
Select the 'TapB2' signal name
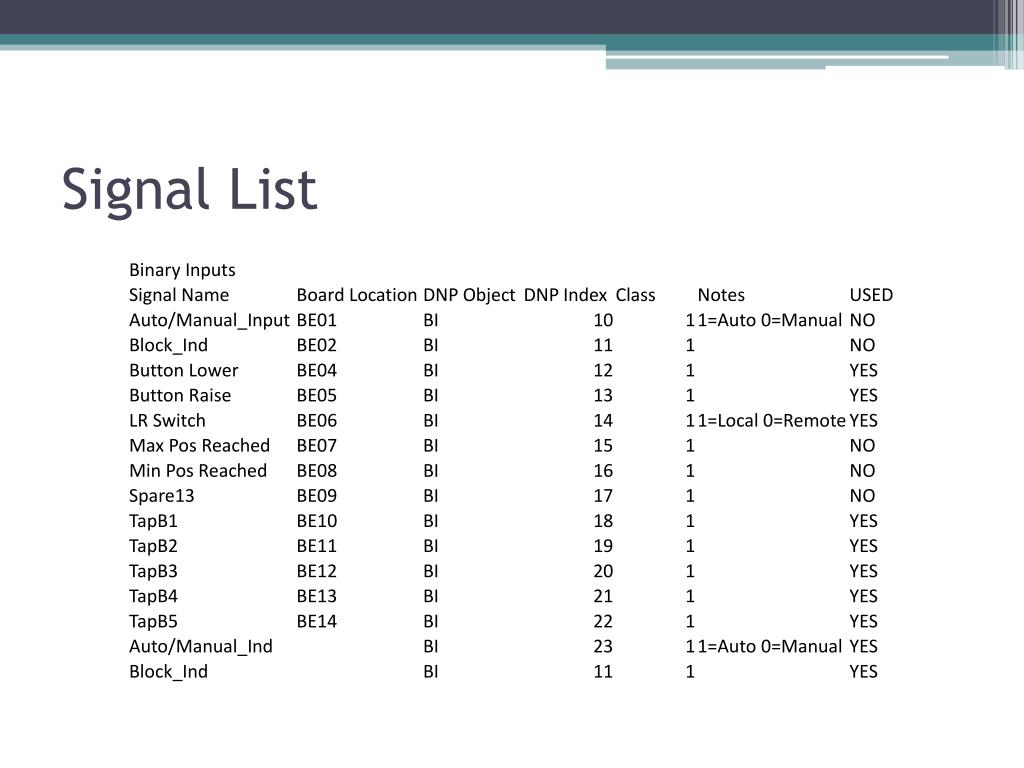click(x=153, y=547)
